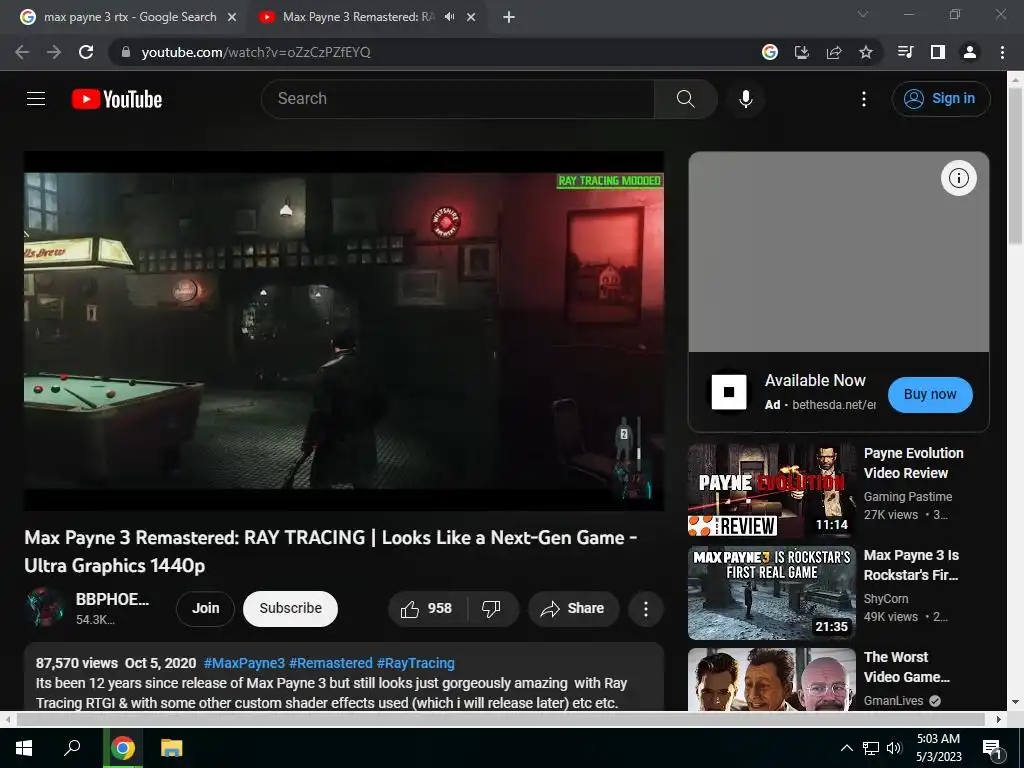Click the video player to pause
Screen dimensions: 1024x768
coord(344,330)
